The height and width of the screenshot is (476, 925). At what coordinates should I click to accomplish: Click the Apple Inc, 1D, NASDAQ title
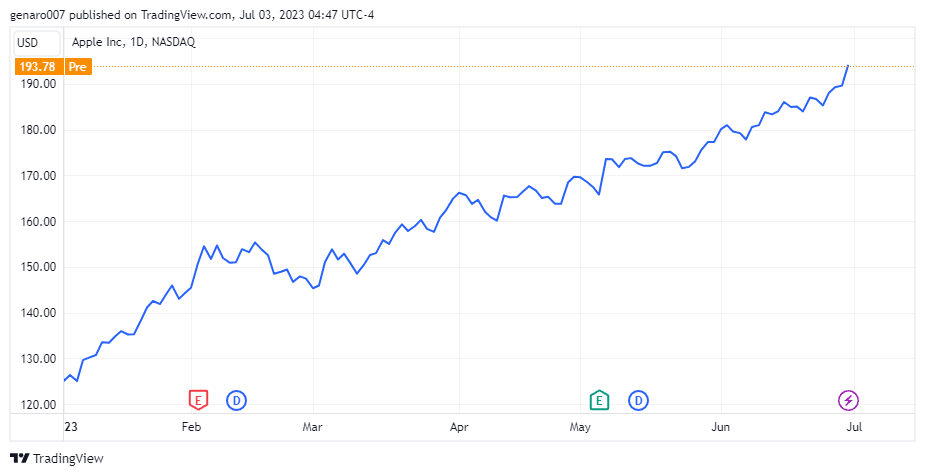pyautogui.click(x=133, y=42)
